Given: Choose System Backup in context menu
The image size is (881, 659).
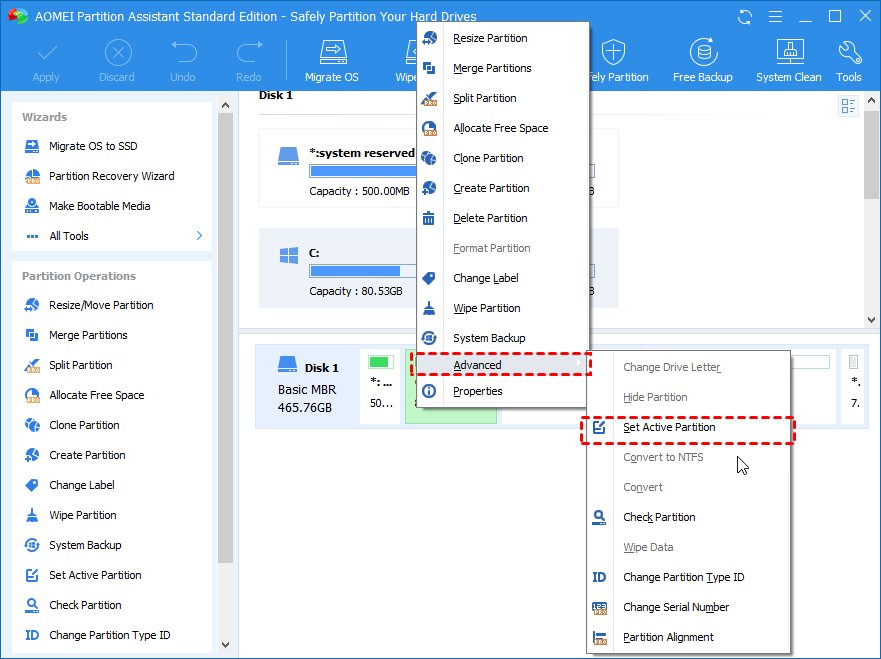Looking at the screenshot, I should (x=502, y=338).
